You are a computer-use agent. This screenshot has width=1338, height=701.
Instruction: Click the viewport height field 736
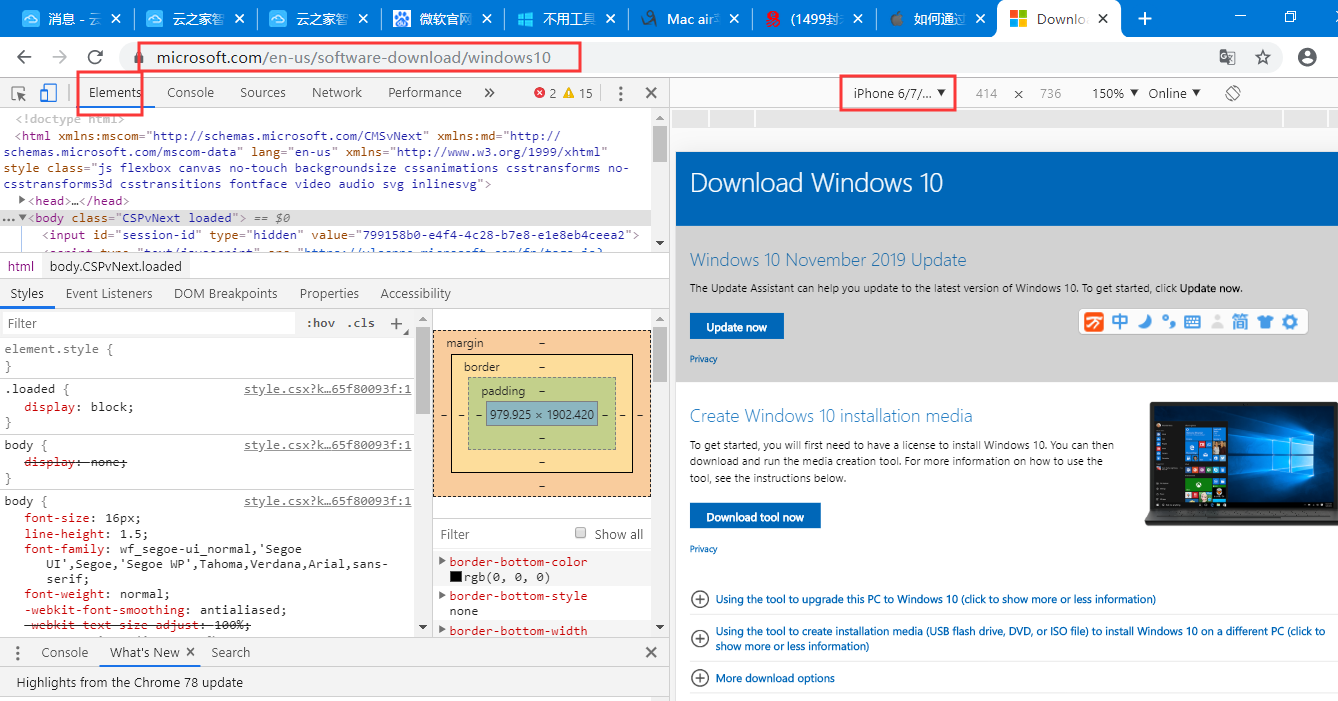(x=1050, y=93)
